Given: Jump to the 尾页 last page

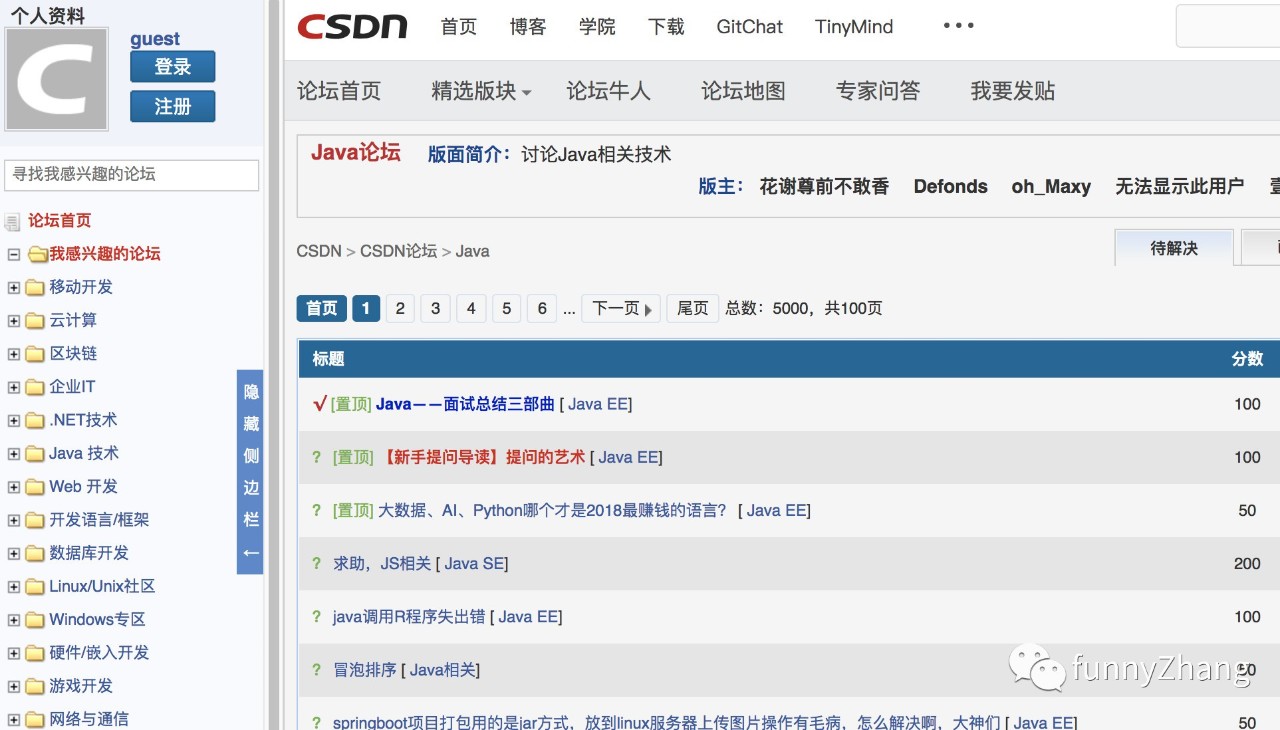Looking at the screenshot, I should click(x=692, y=308).
